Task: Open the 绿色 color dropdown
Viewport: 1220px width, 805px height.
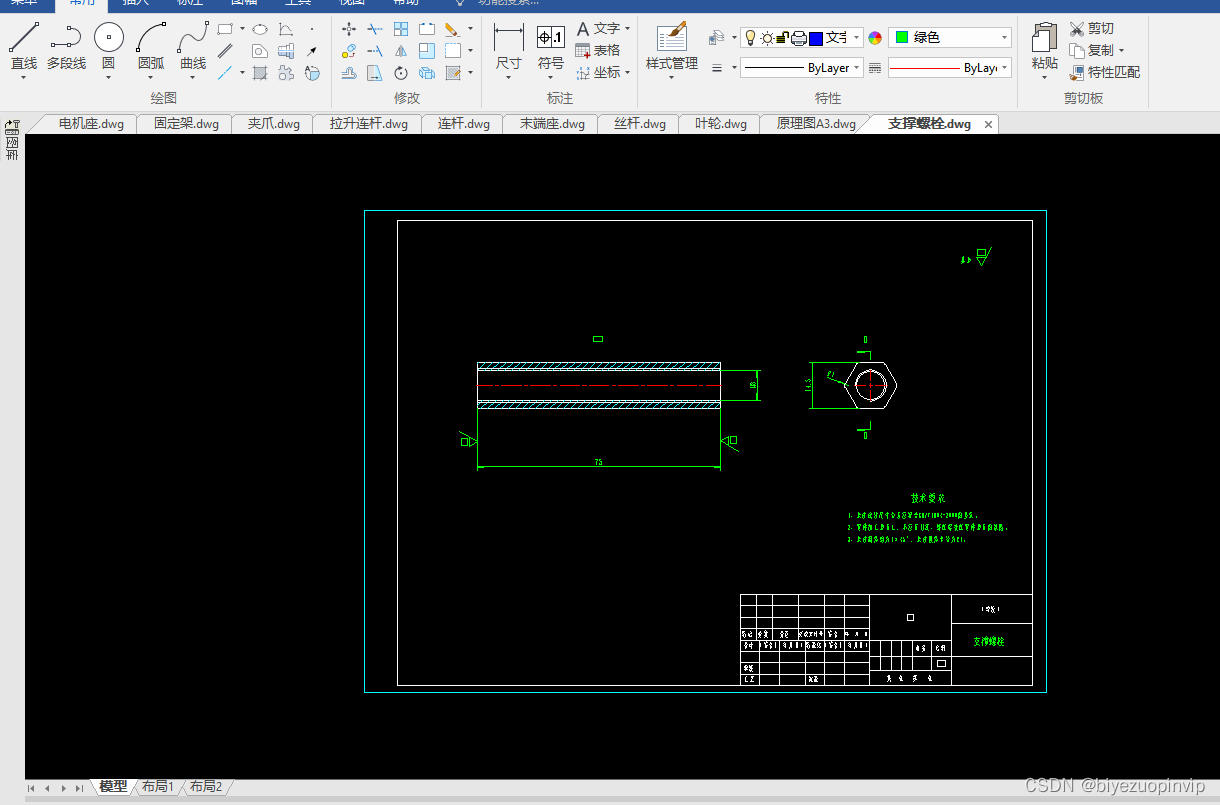Action: click(x=1004, y=38)
